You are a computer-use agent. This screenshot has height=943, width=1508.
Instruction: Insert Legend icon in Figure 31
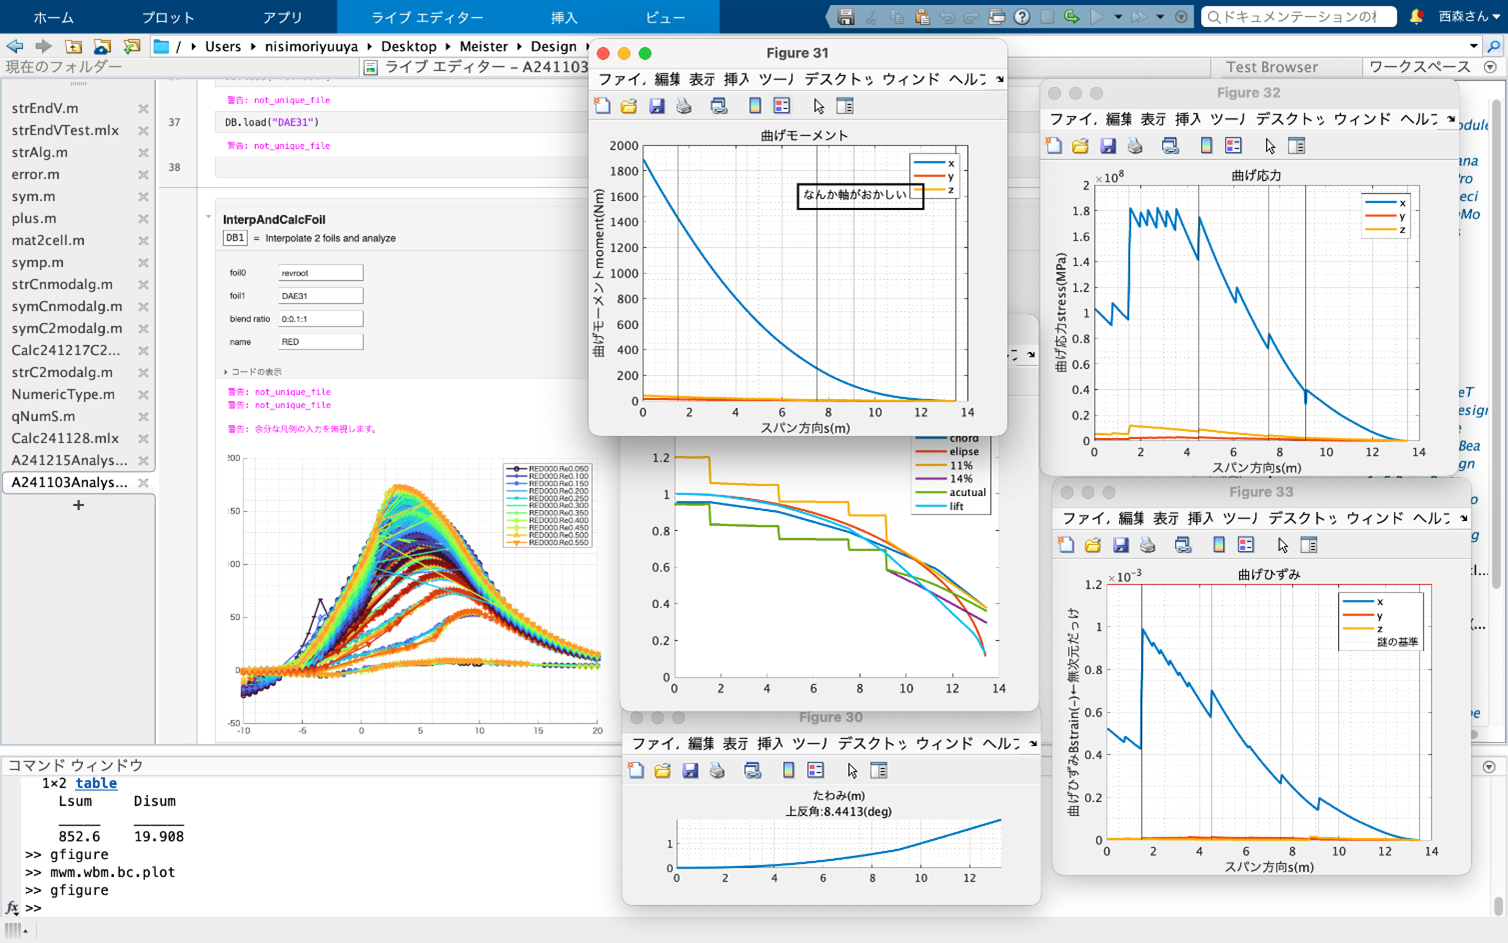pyautogui.click(x=782, y=106)
